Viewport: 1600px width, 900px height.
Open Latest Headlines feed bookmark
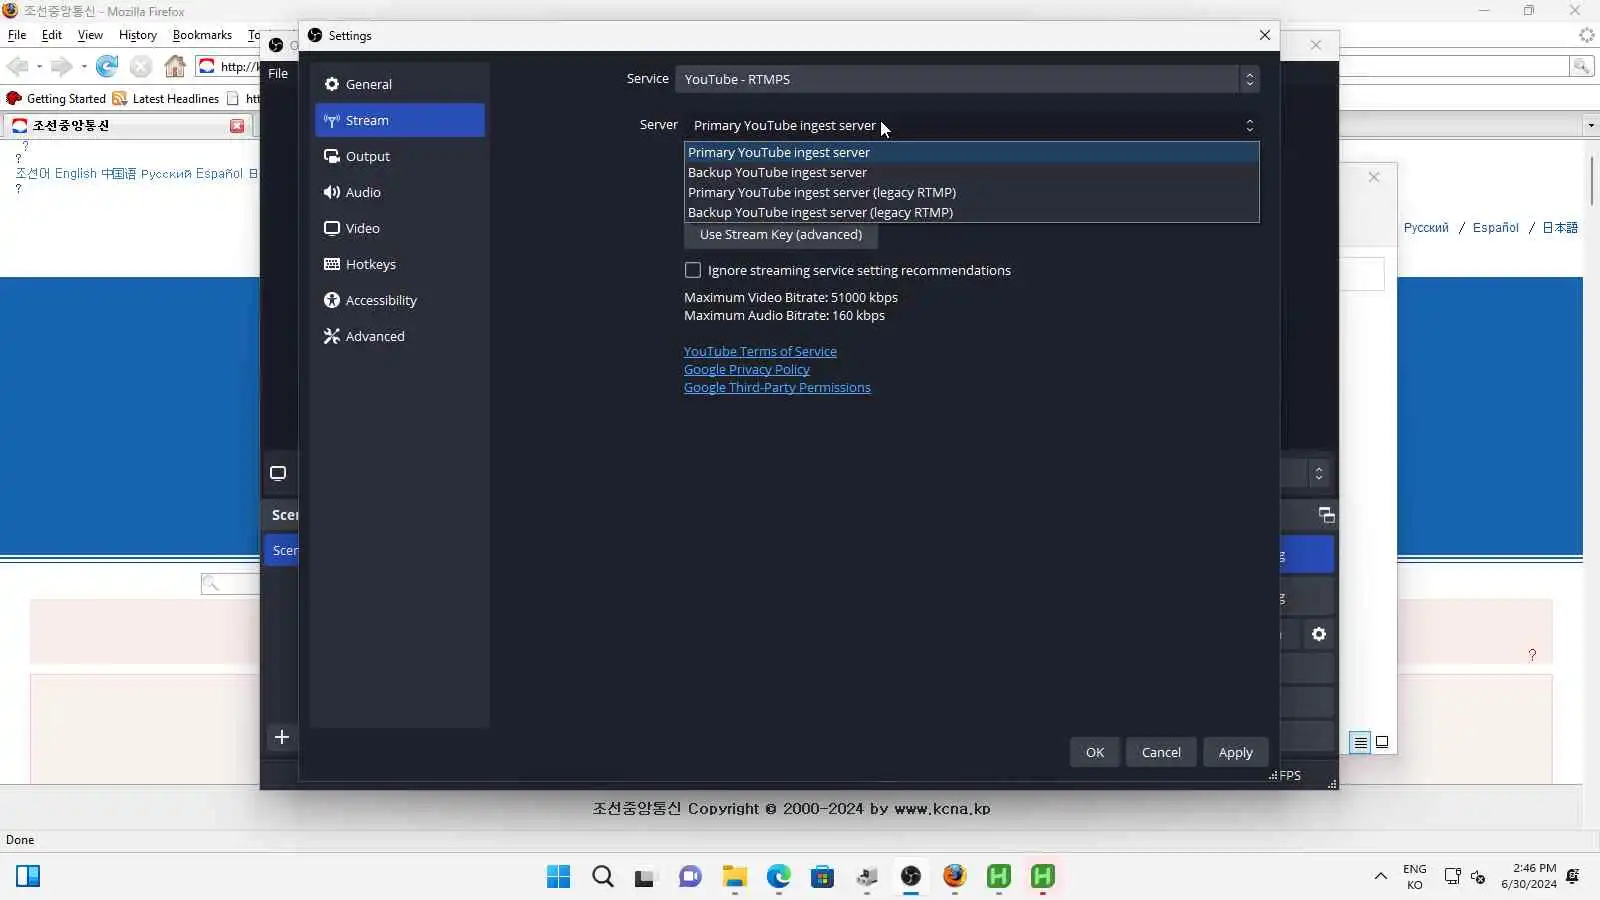pos(166,98)
